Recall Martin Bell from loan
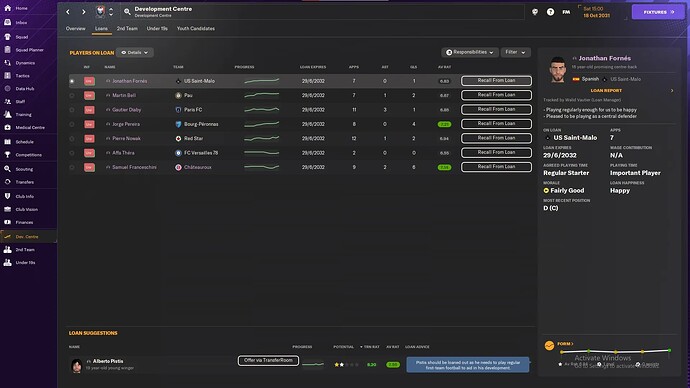The width and height of the screenshot is (690, 388). (496, 95)
